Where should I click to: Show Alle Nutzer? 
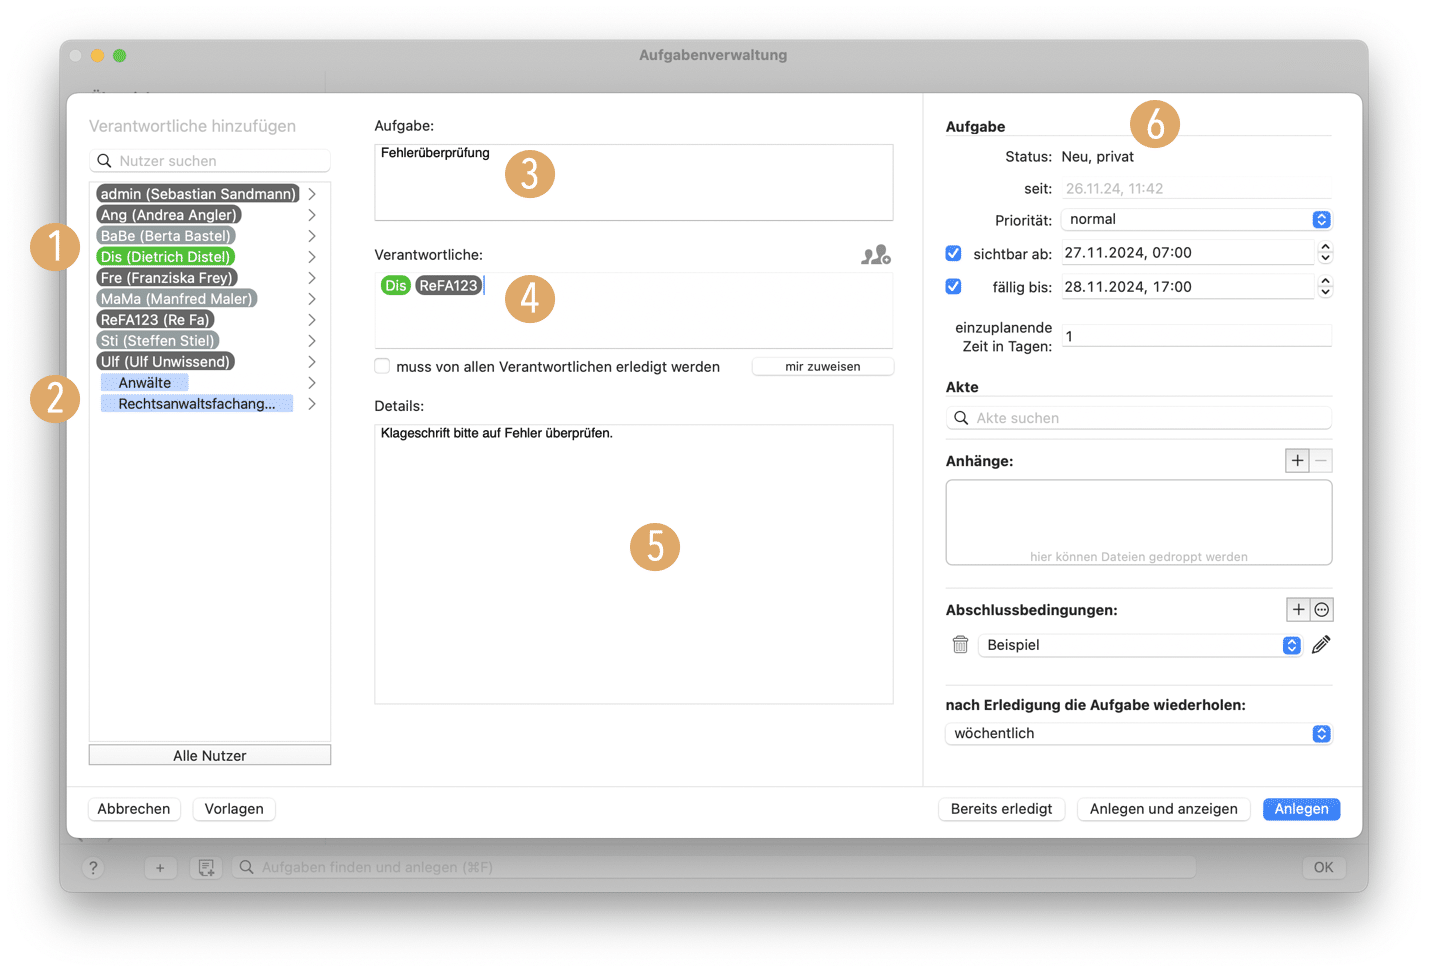210,755
